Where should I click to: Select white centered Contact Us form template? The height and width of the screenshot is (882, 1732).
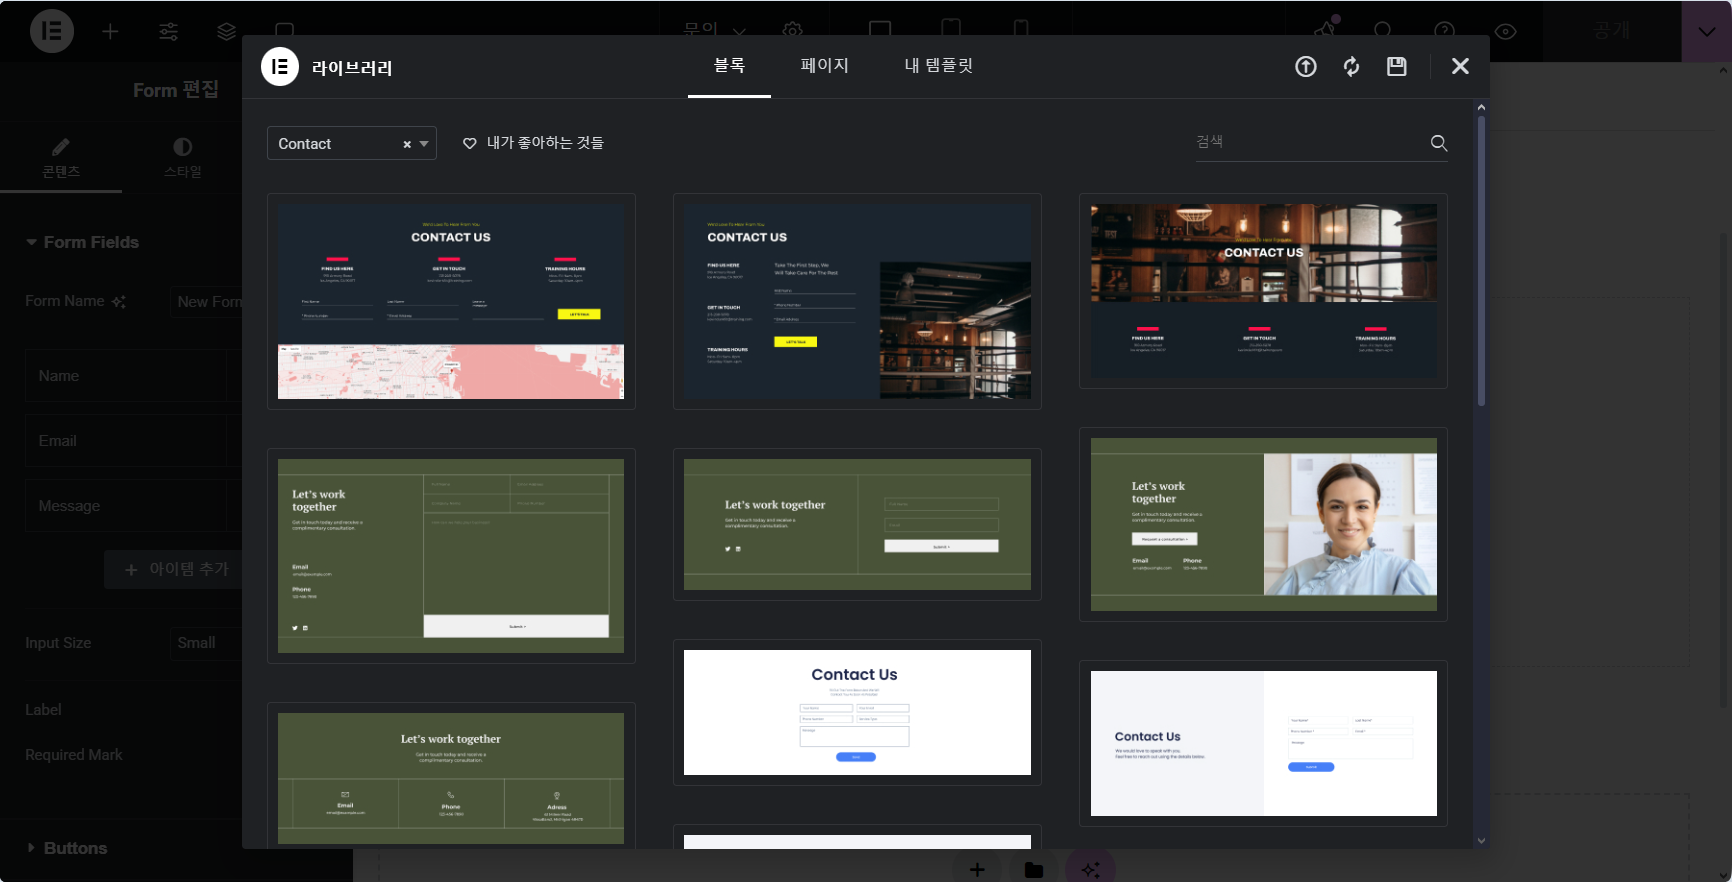[857, 712]
